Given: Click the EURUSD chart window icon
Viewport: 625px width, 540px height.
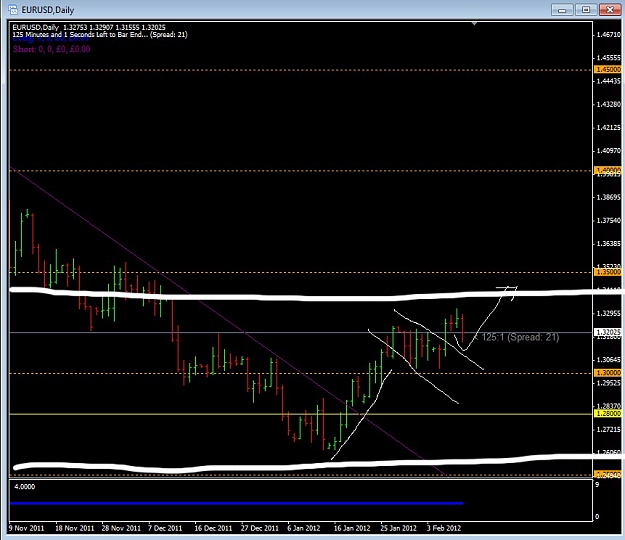Looking at the screenshot, I should (x=13, y=10).
